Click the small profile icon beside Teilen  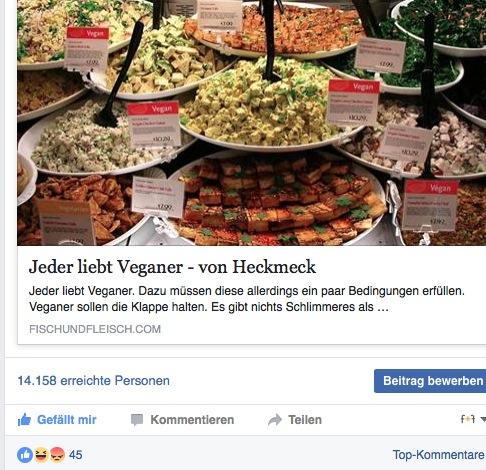pyautogui.click(x=468, y=419)
